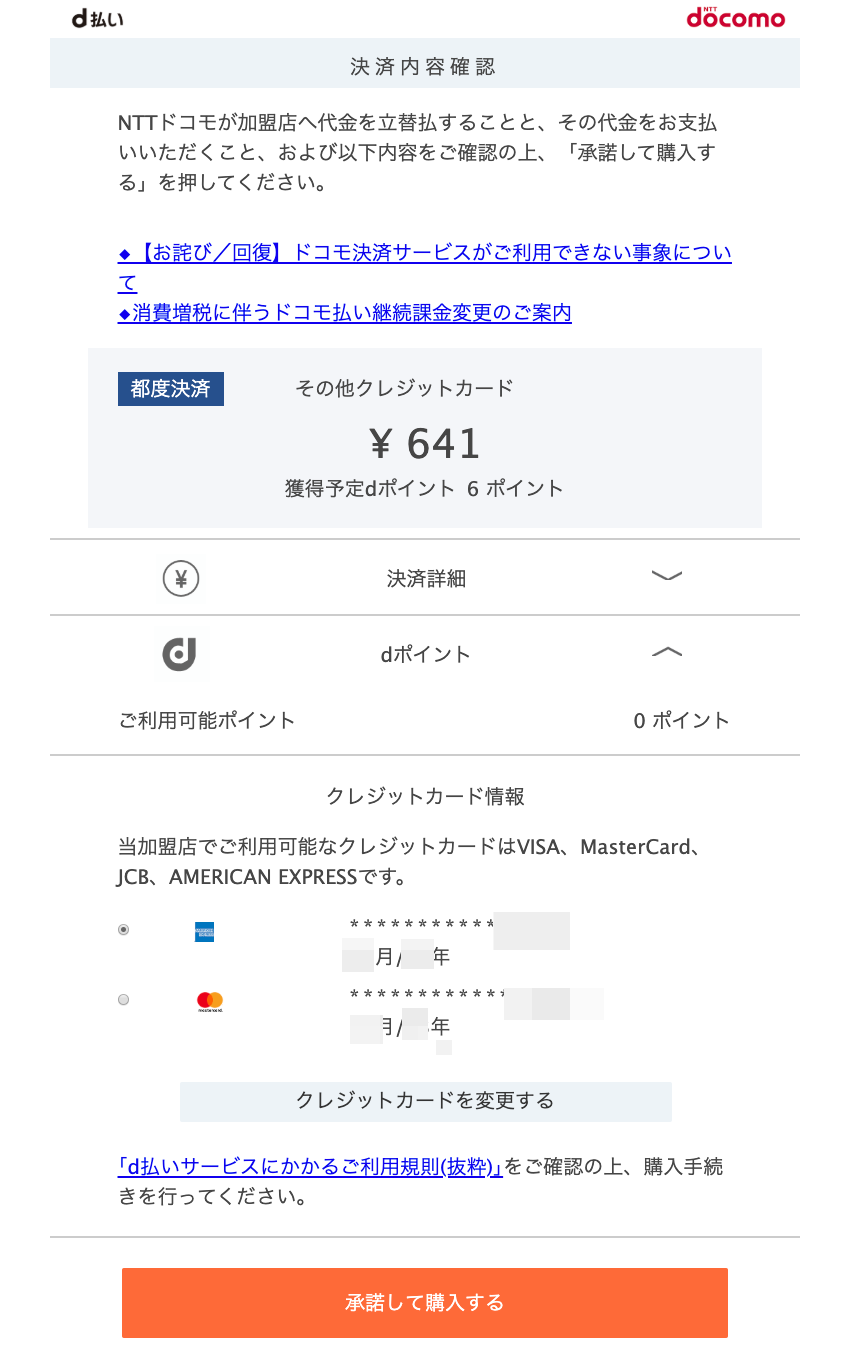The height and width of the screenshot is (1368, 846).
Task: Click the dポイント d logo icon
Action: [x=179, y=654]
